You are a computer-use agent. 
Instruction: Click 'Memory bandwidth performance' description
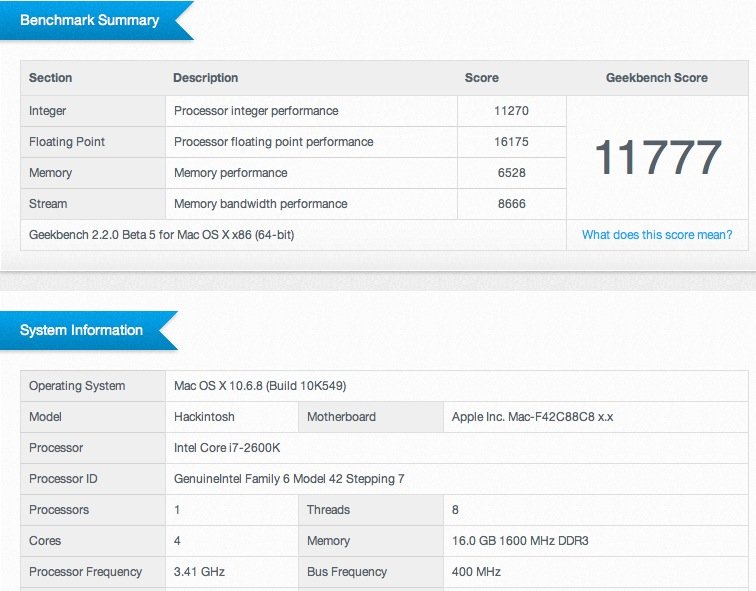(x=260, y=203)
